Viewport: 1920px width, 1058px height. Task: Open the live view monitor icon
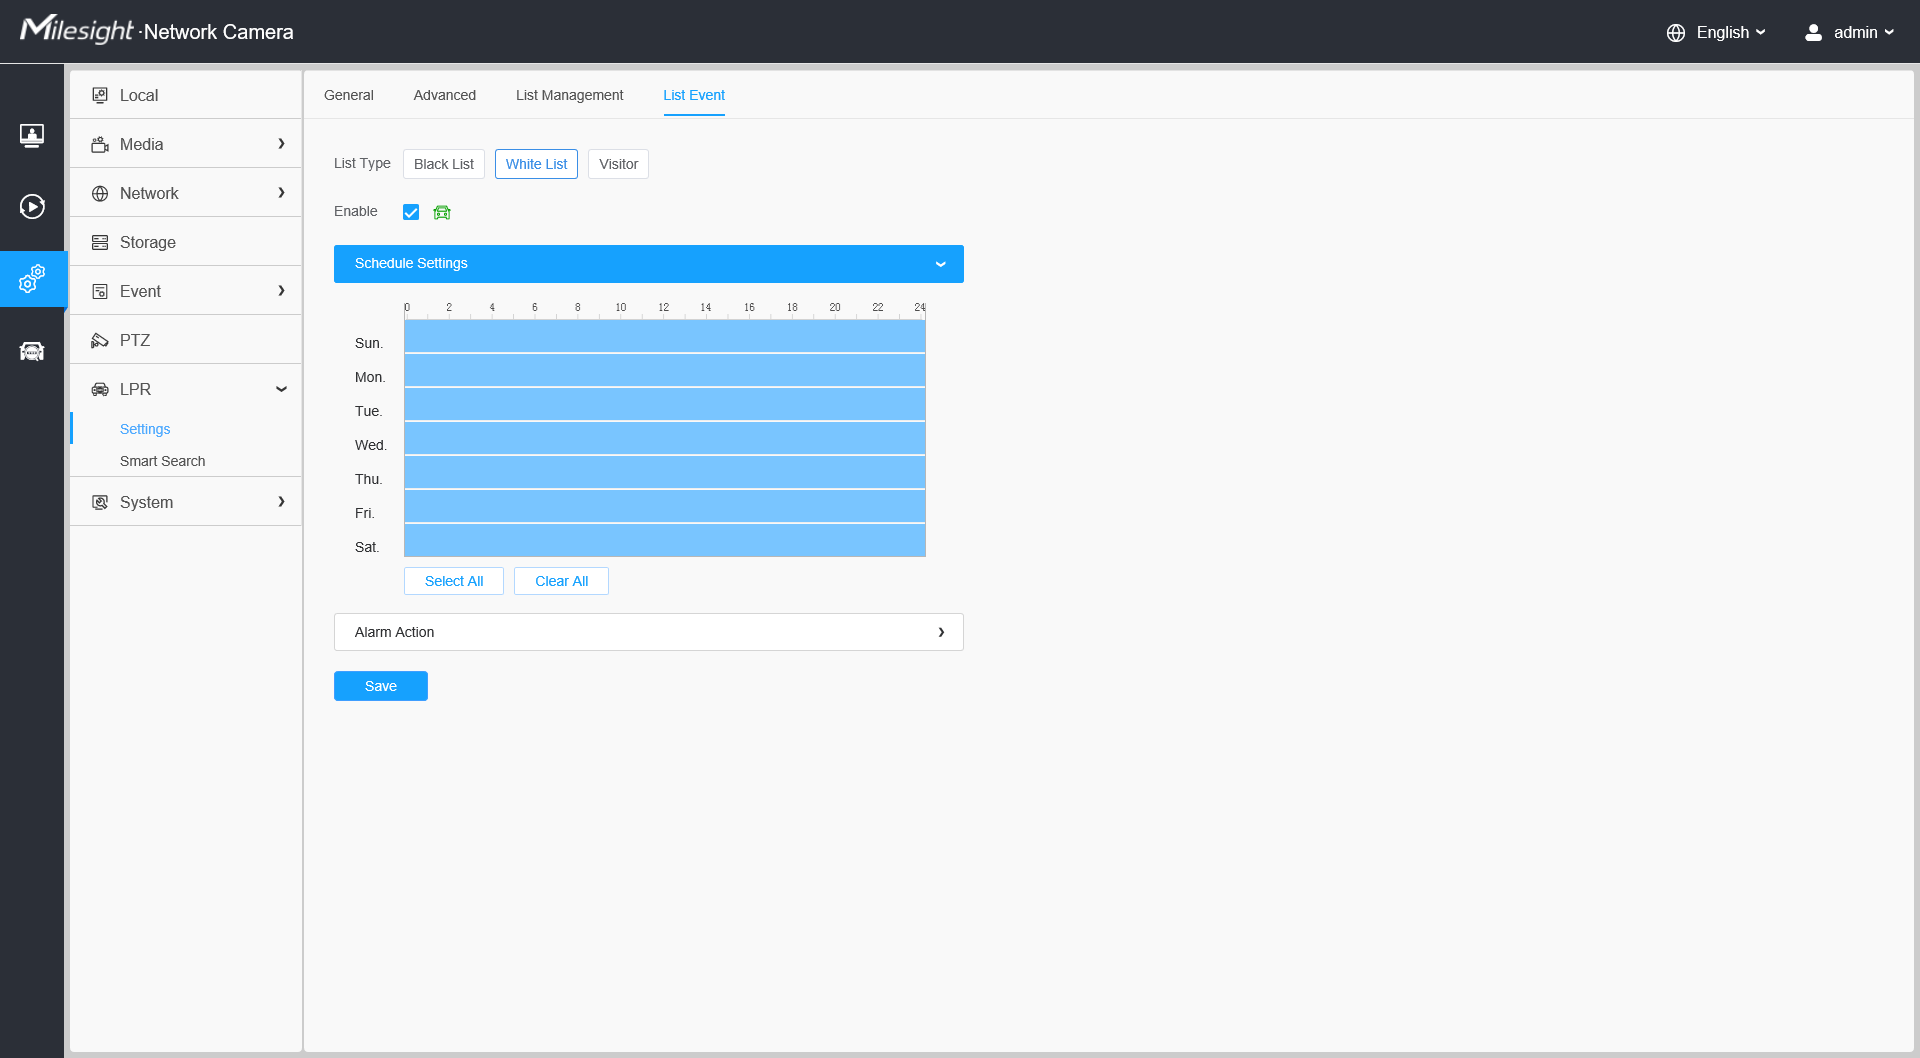click(x=32, y=135)
